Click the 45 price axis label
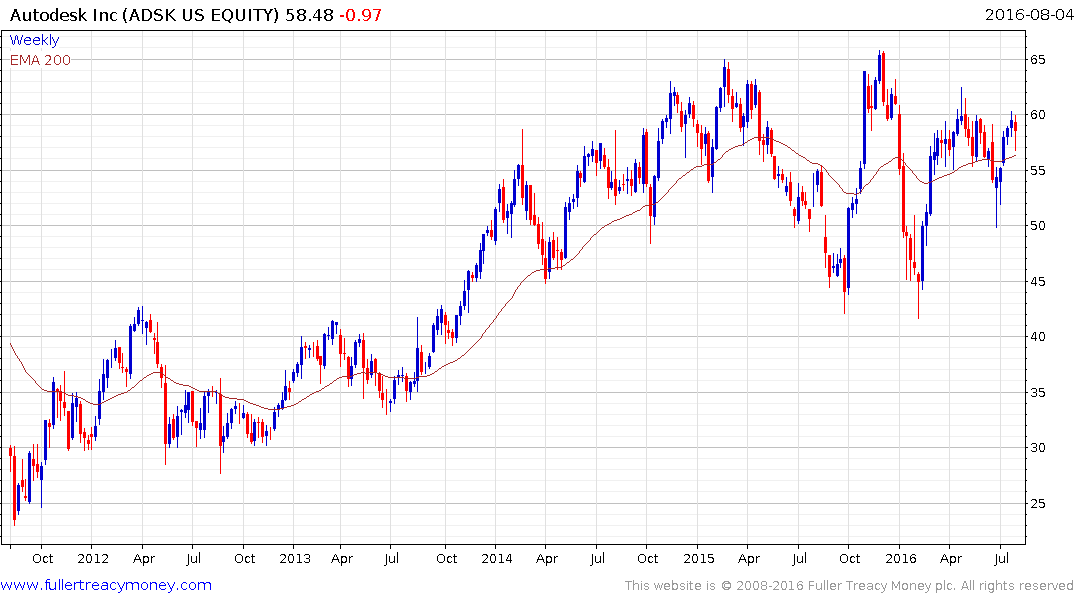 click(1038, 281)
